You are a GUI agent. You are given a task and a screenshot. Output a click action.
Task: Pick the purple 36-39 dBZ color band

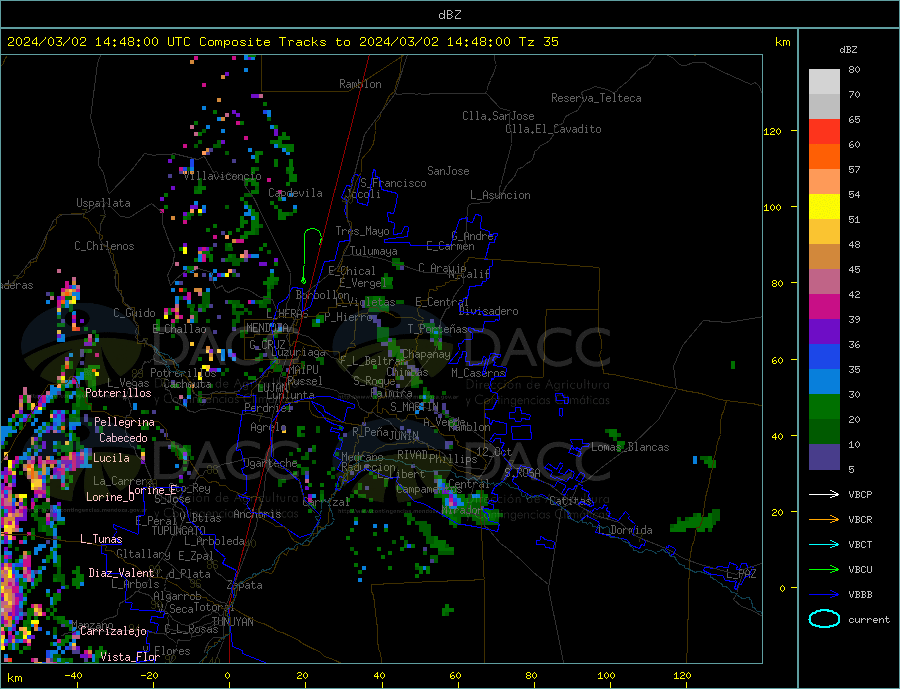coord(824,332)
